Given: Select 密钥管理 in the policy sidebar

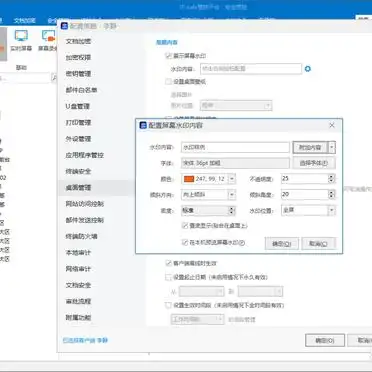Looking at the screenshot, I should [x=78, y=74].
